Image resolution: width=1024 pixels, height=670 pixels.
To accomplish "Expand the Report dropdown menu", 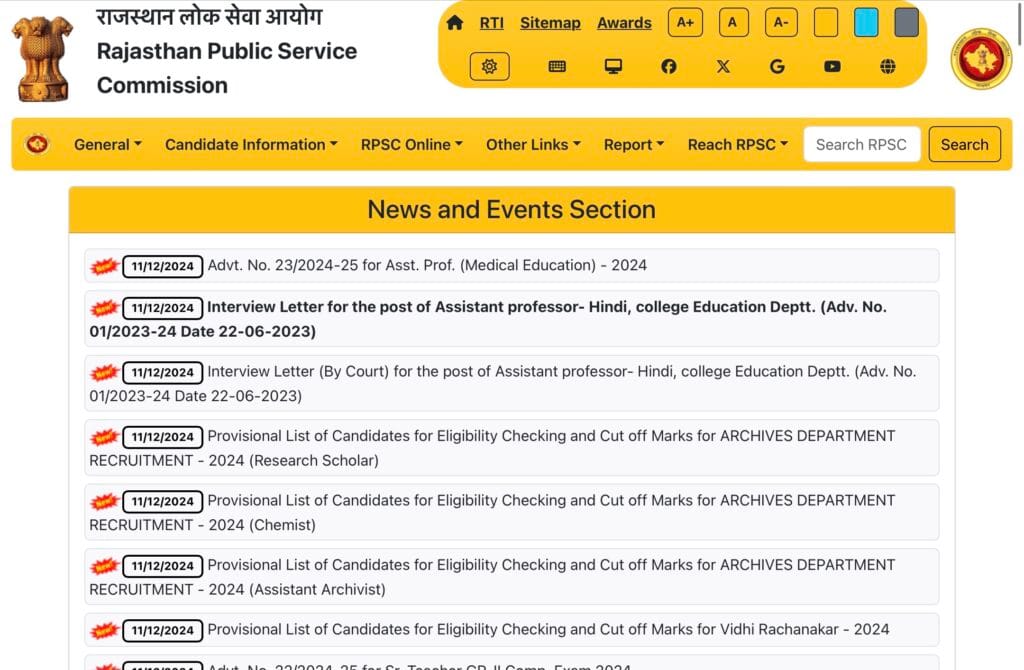I will pyautogui.click(x=633, y=144).
